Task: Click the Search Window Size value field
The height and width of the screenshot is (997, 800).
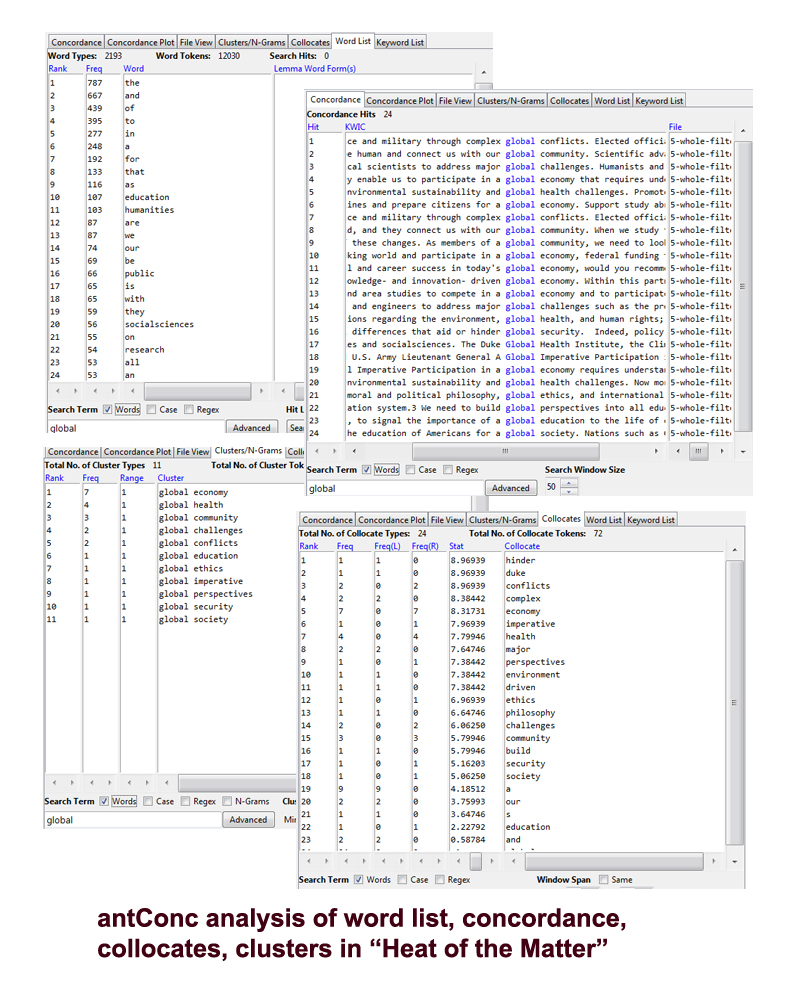Action: pyautogui.click(x=552, y=487)
